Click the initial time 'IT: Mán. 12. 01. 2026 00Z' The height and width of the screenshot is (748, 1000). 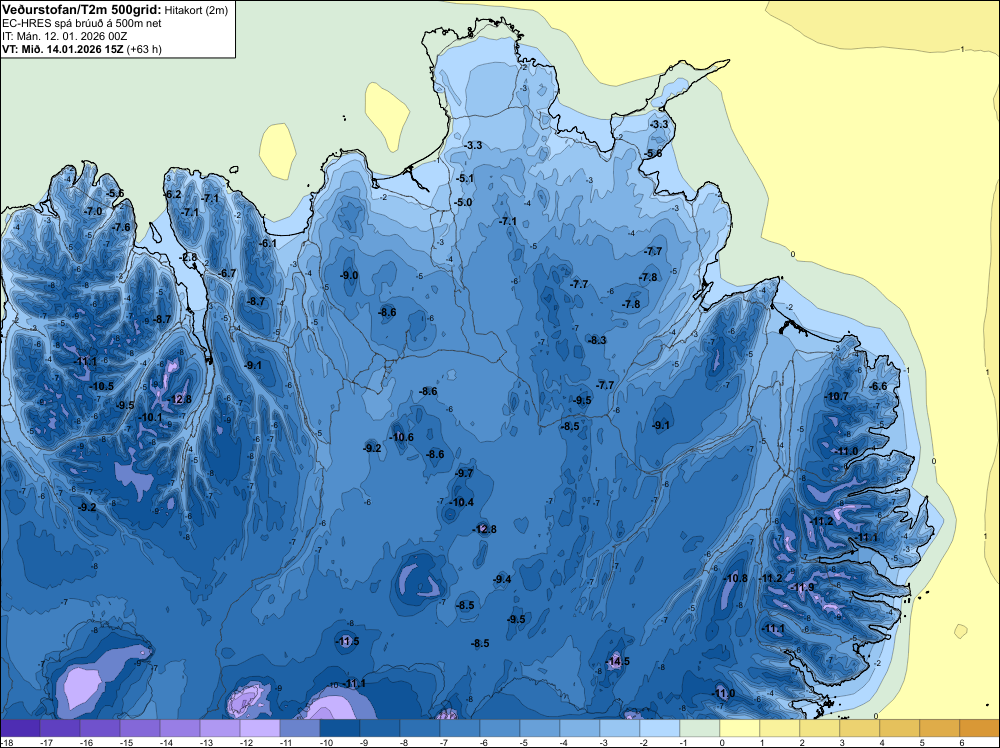point(64,36)
